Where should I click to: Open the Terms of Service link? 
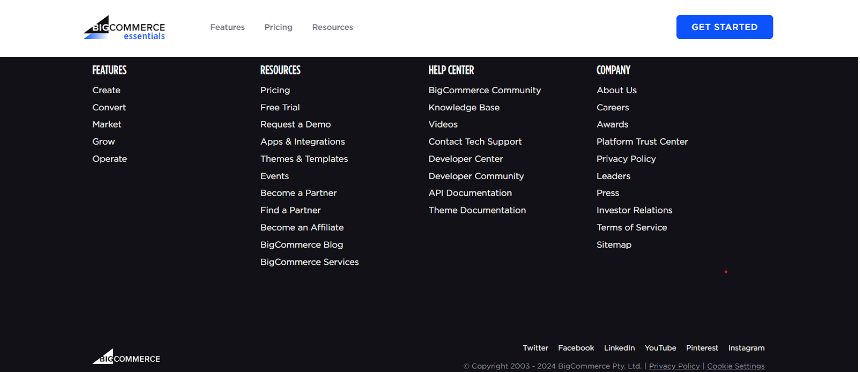(632, 228)
